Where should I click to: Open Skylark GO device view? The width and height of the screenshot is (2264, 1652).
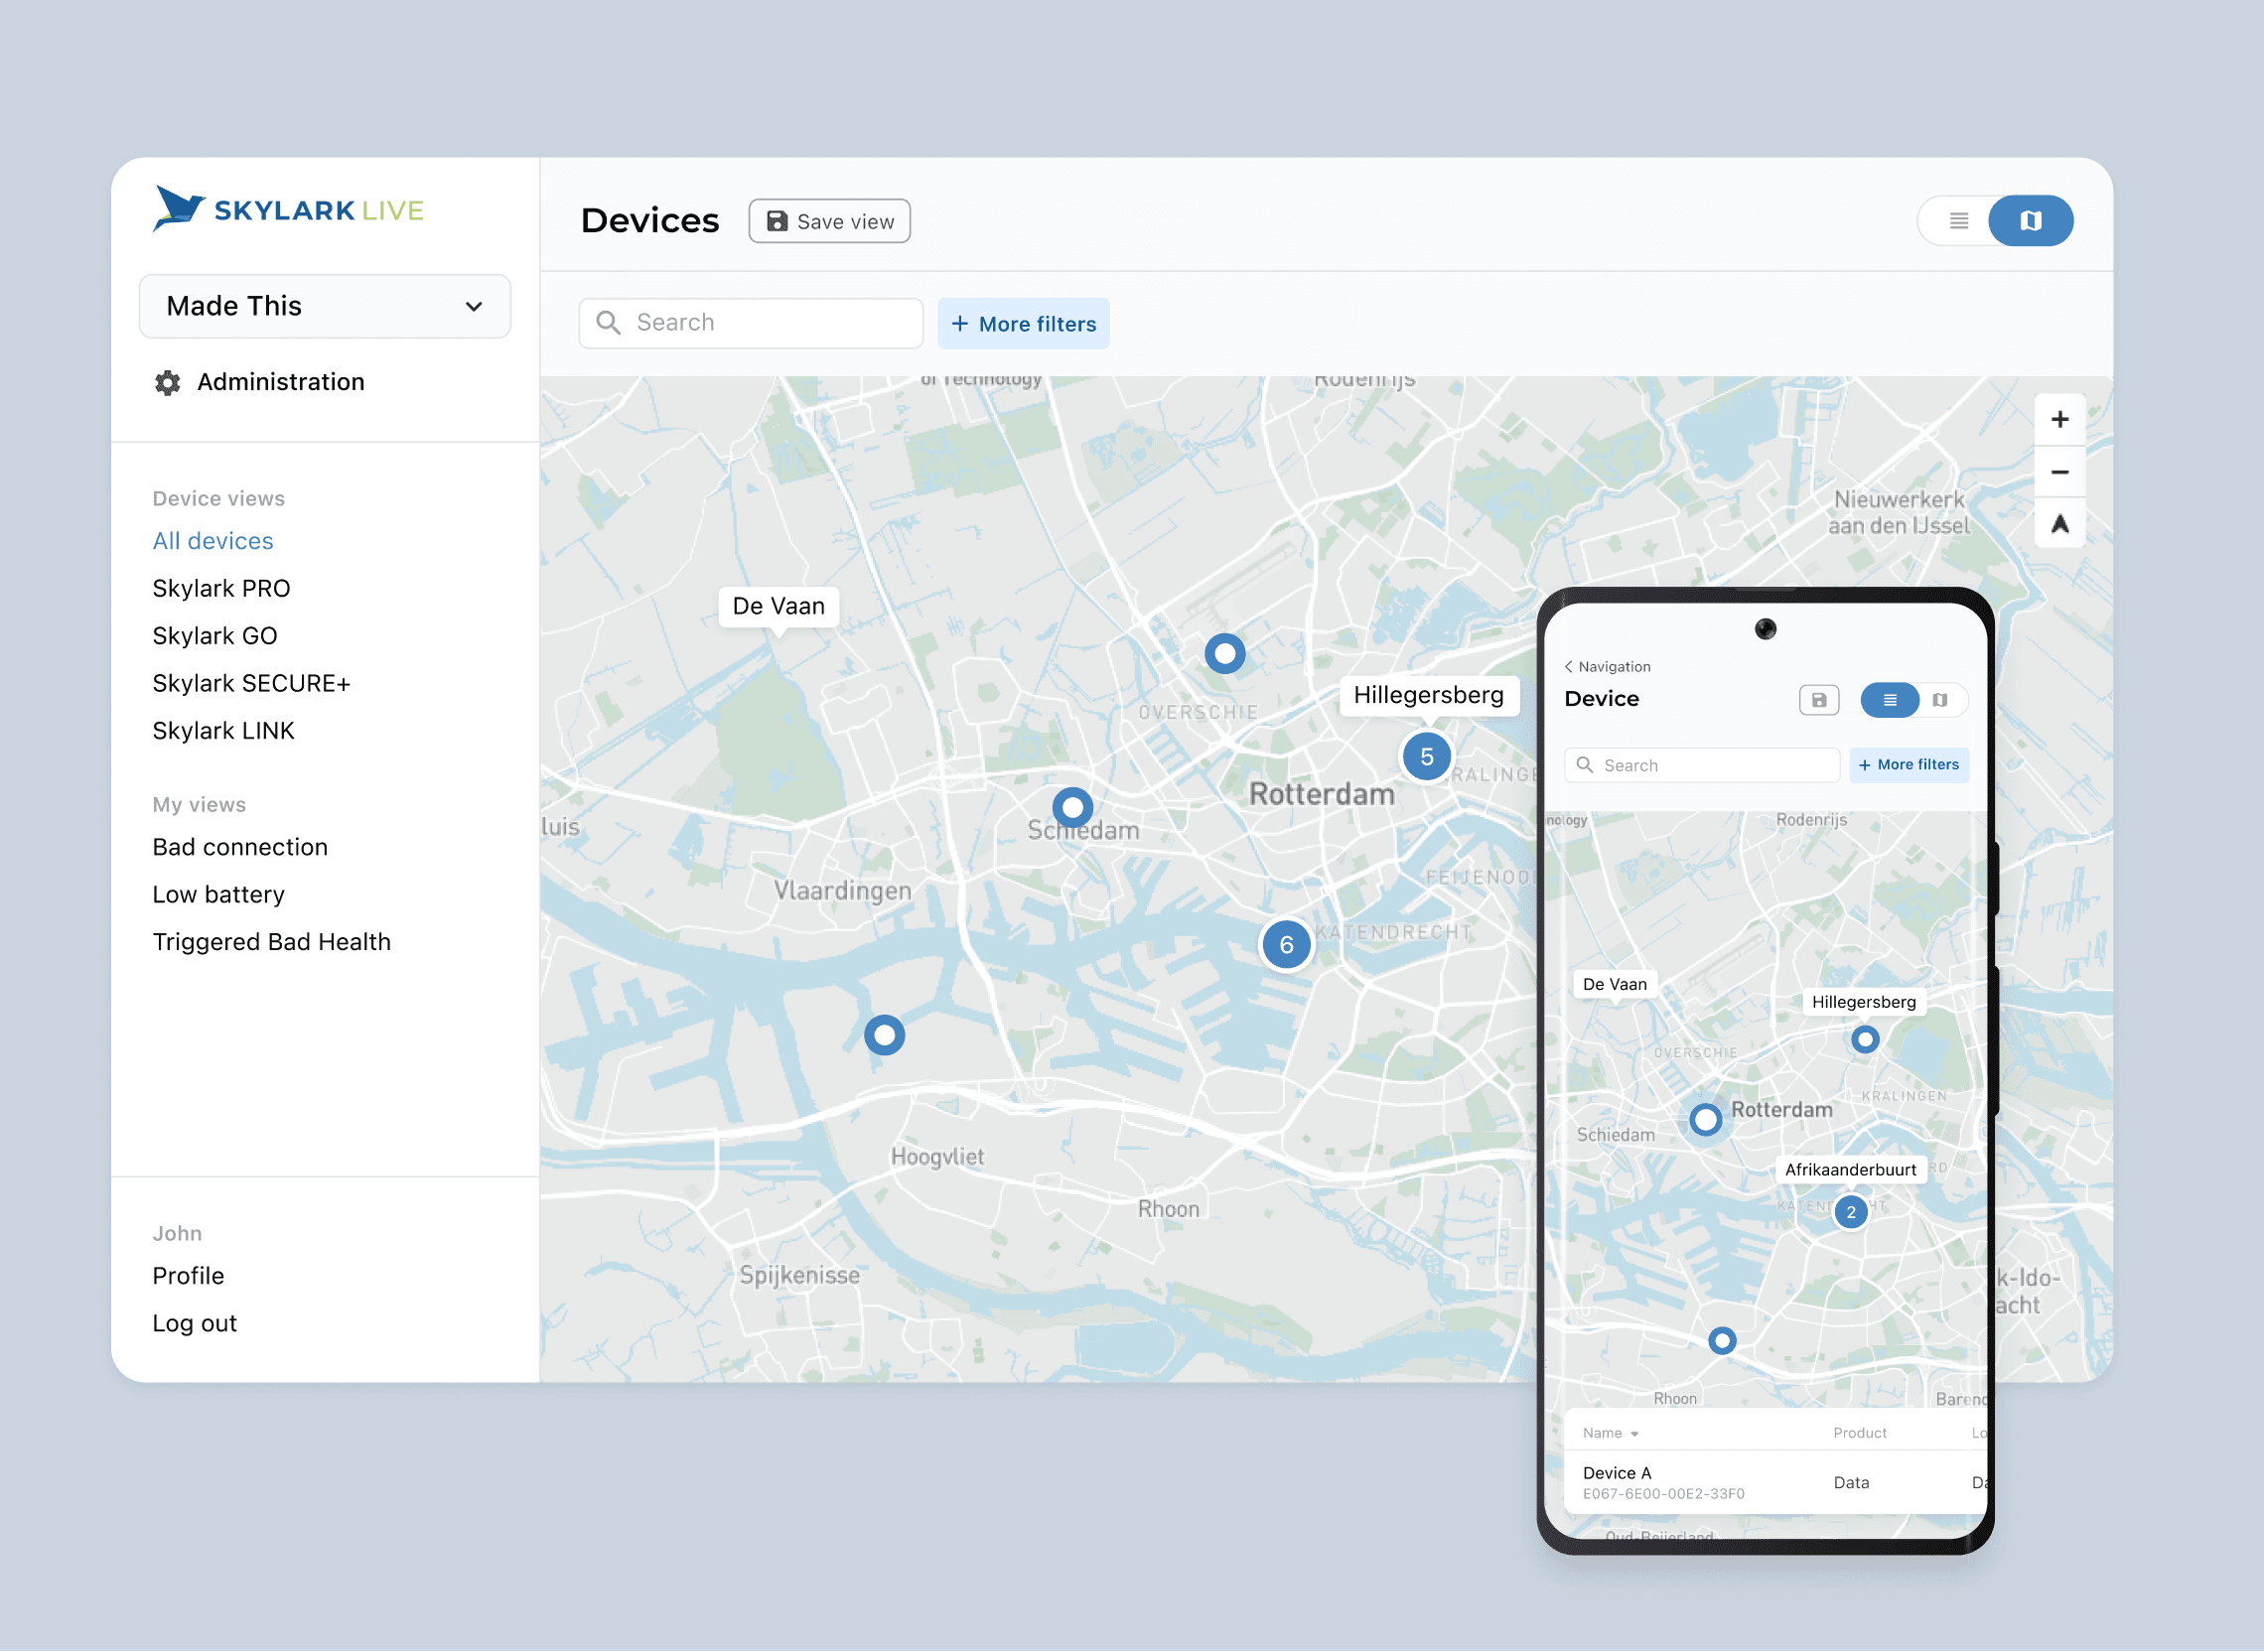215,636
